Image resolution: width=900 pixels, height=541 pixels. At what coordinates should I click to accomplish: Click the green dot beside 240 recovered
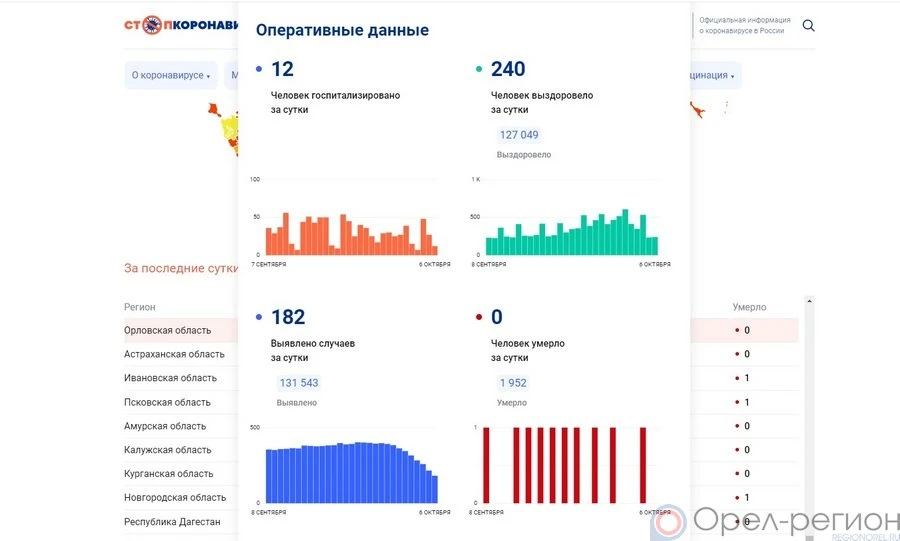click(x=479, y=70)
